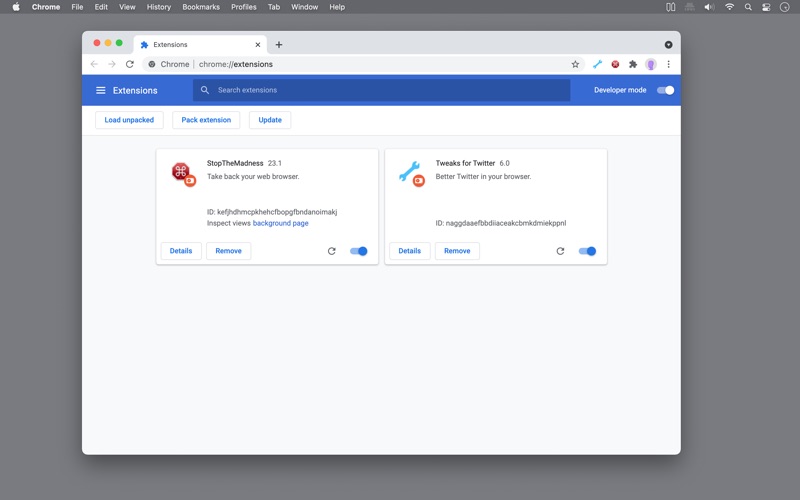Screen dimensions: 800x500
Task: Open Details for StopTheMadness
Action: 181,251
